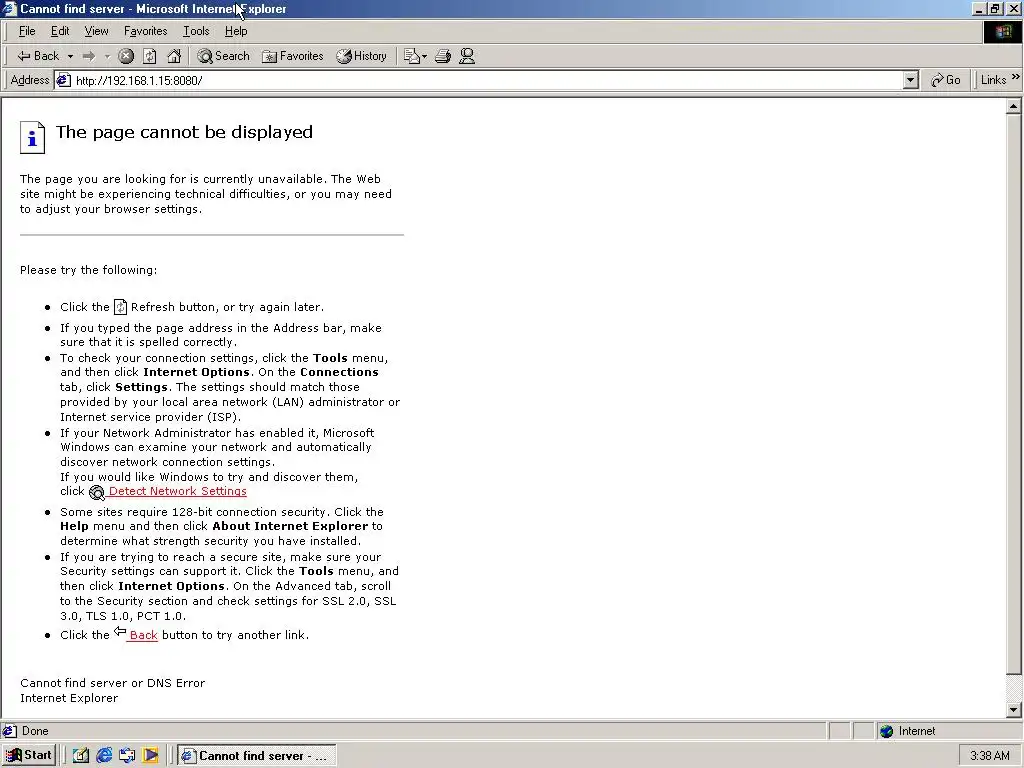Expand the address bar dropdown list
The width and height of the screenshot is (1024, 768).
tap(911, 80)
